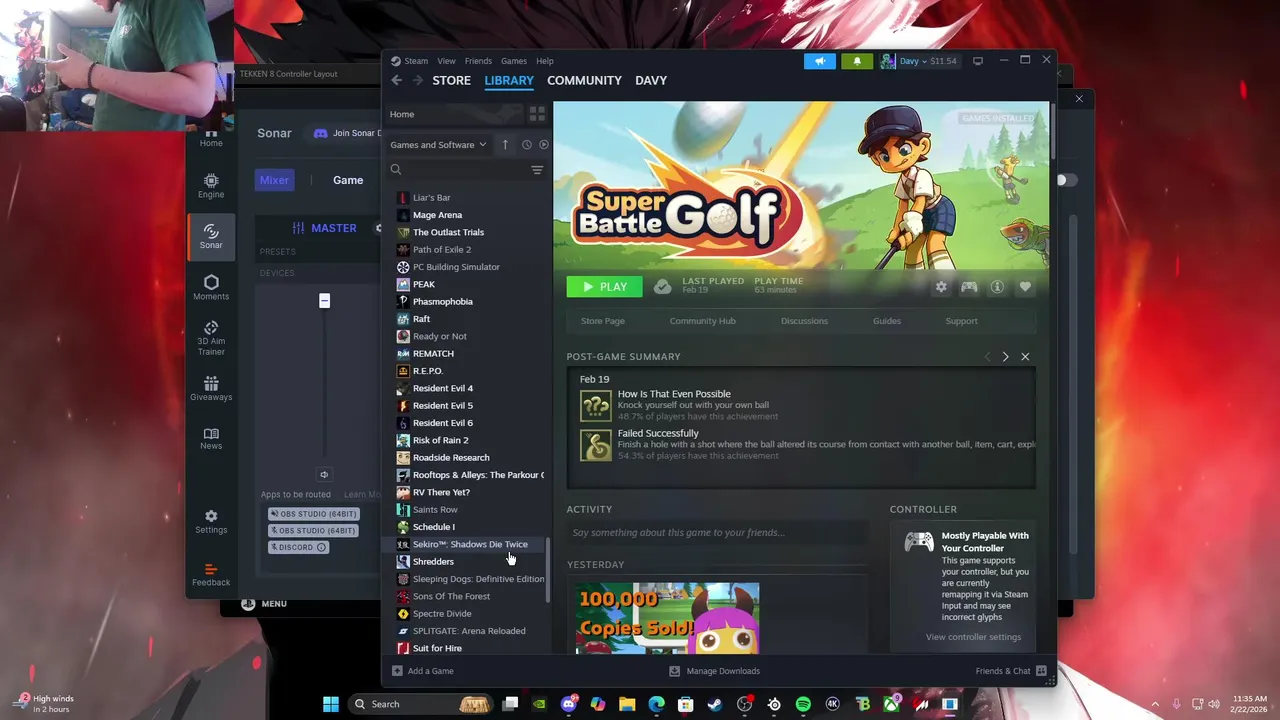
Task: Open the Help menu in Steam
Action: click(545, 61)
